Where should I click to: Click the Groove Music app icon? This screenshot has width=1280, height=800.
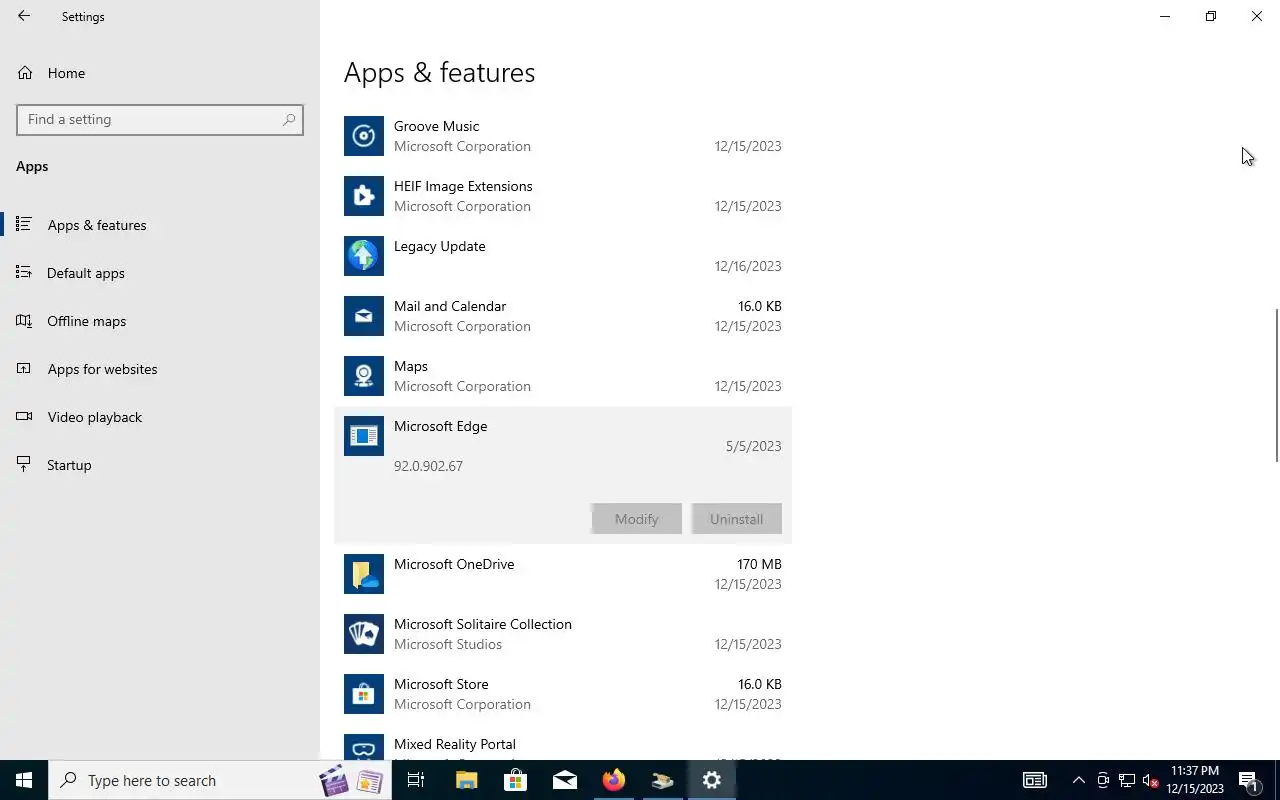pos(364,136)
